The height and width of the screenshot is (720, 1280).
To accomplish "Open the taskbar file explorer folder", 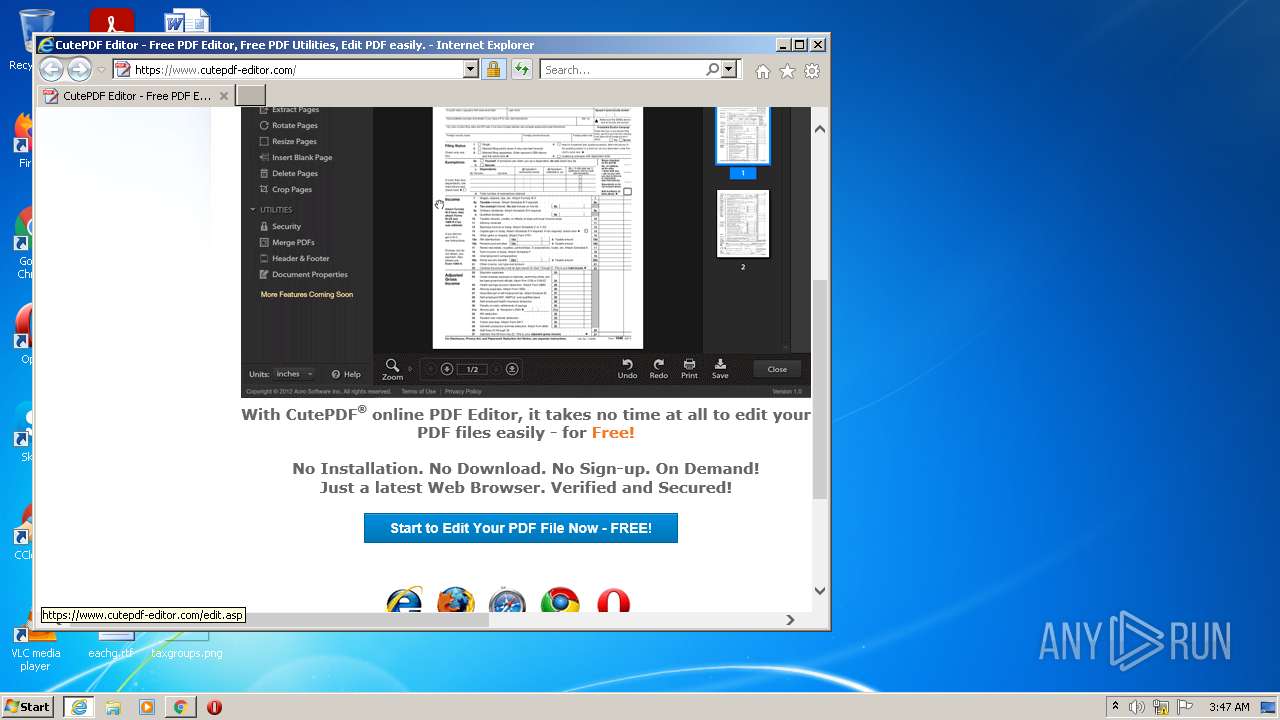I will 113,707.
